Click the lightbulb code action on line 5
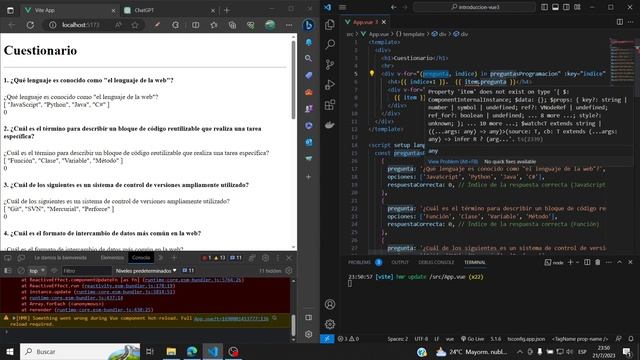 point(372,73)
